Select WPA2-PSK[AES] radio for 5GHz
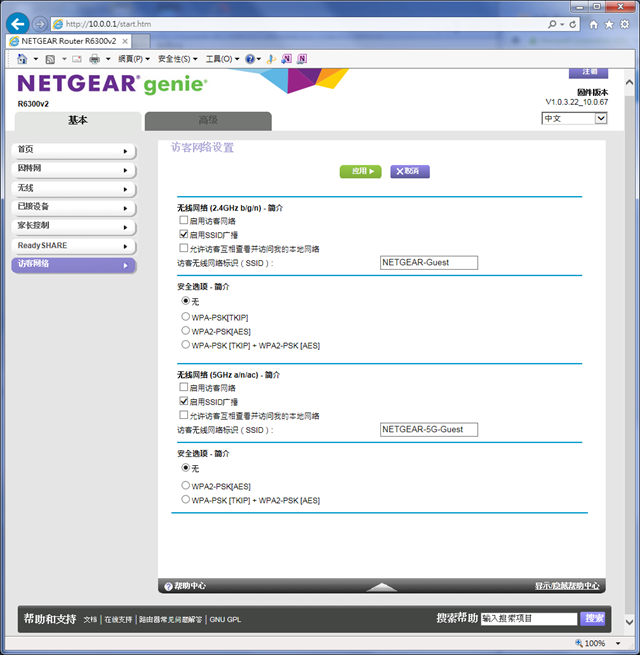This screenshot has height=655, width=640. (x=185, y=485)
